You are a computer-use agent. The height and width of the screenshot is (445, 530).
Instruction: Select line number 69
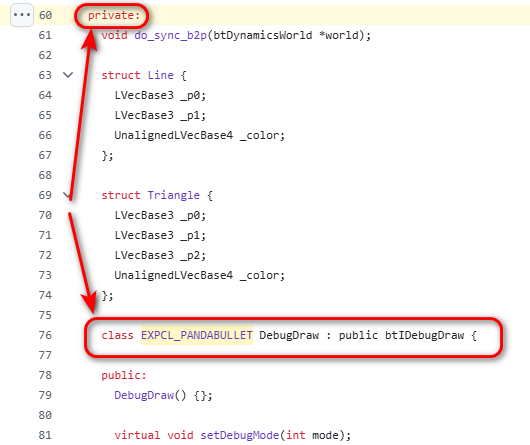click(x=45, y=195)
